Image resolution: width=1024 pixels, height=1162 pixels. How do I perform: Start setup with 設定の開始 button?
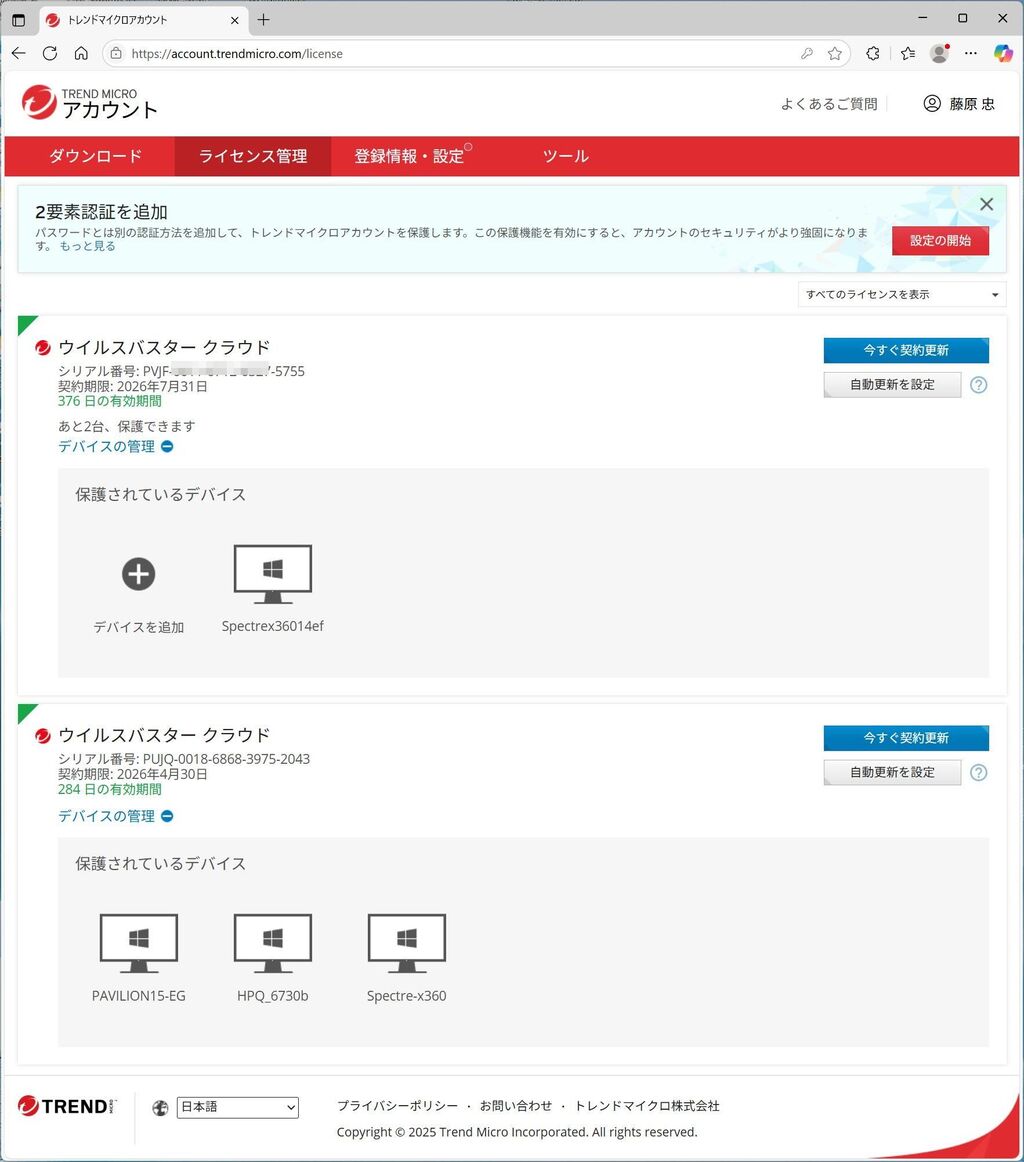pyautogui.click(x=940, y=240)
